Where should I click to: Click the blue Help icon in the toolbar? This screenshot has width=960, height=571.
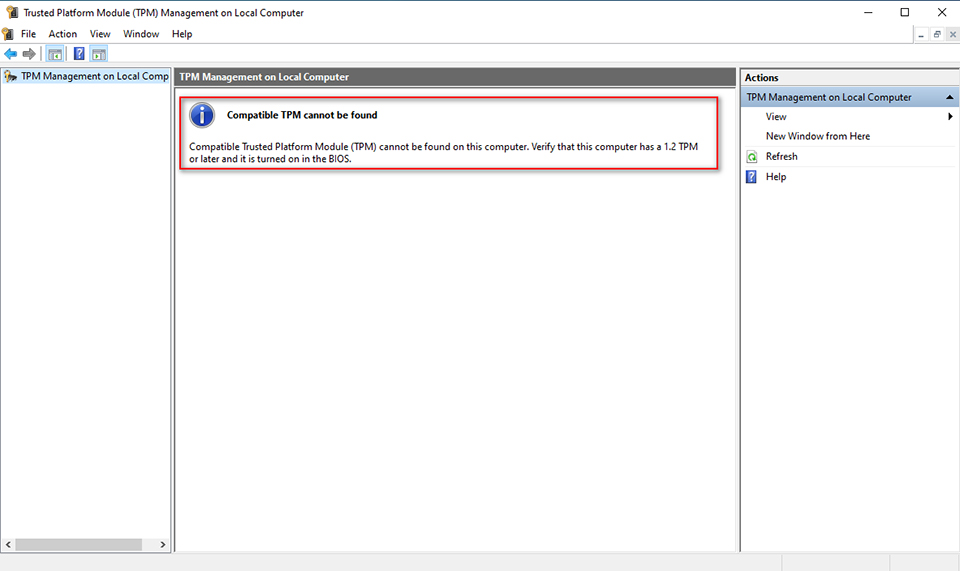click(x=79, y=54)
